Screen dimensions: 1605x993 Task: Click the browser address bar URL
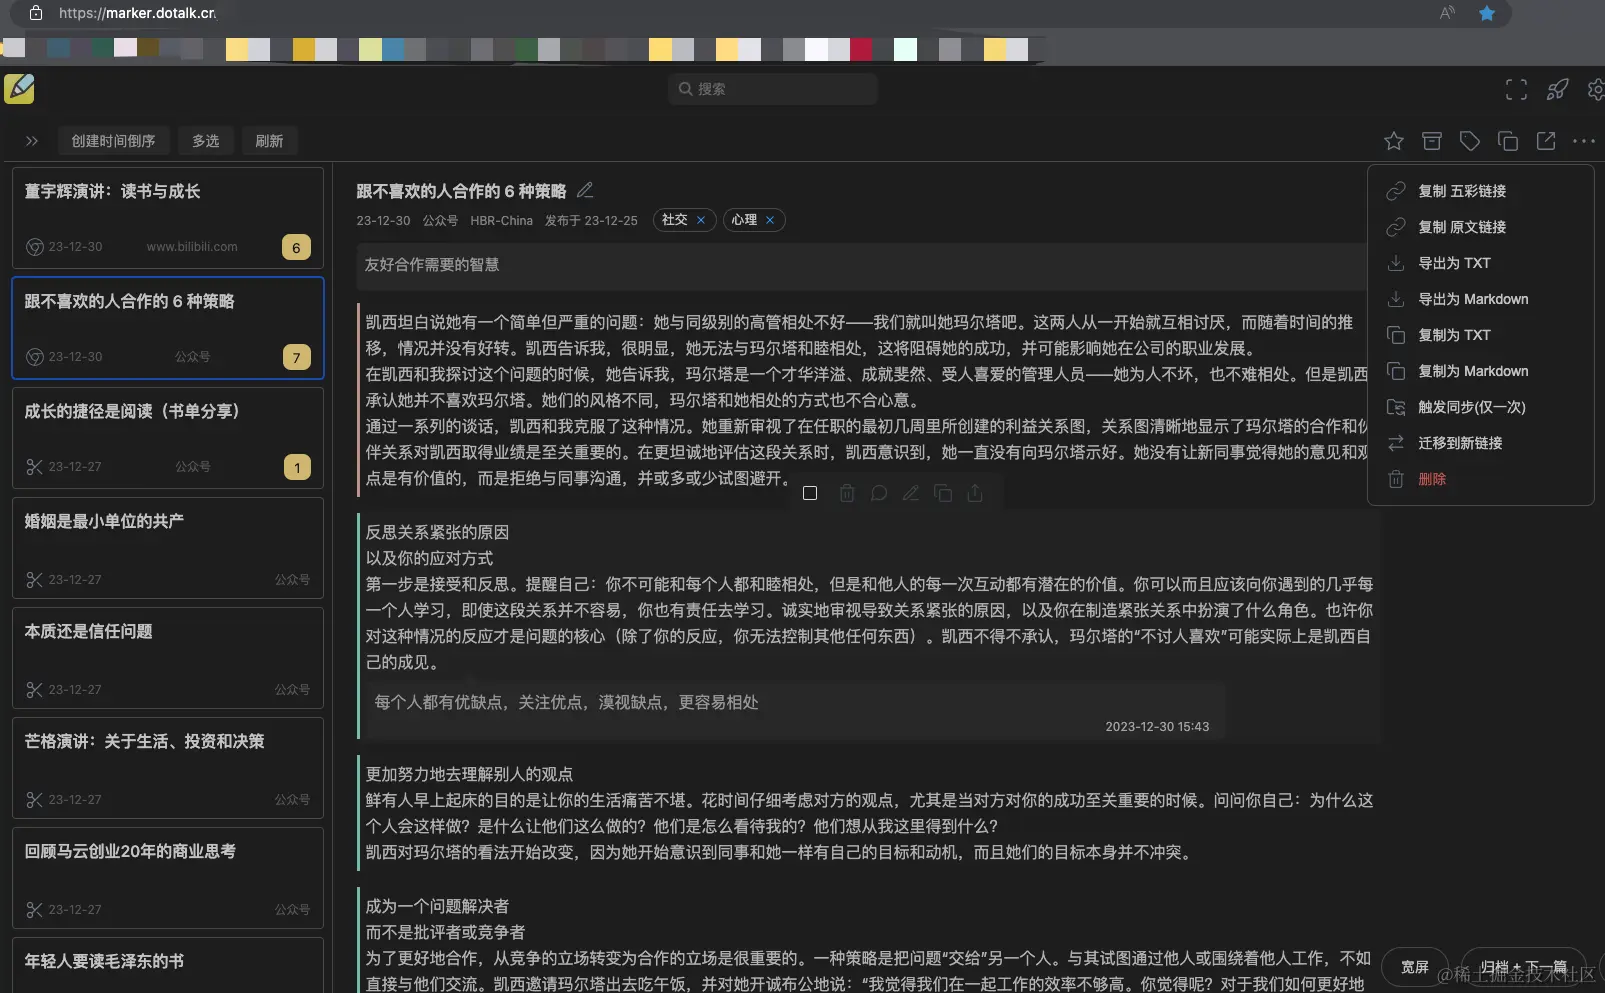click(x=137, y=13)
